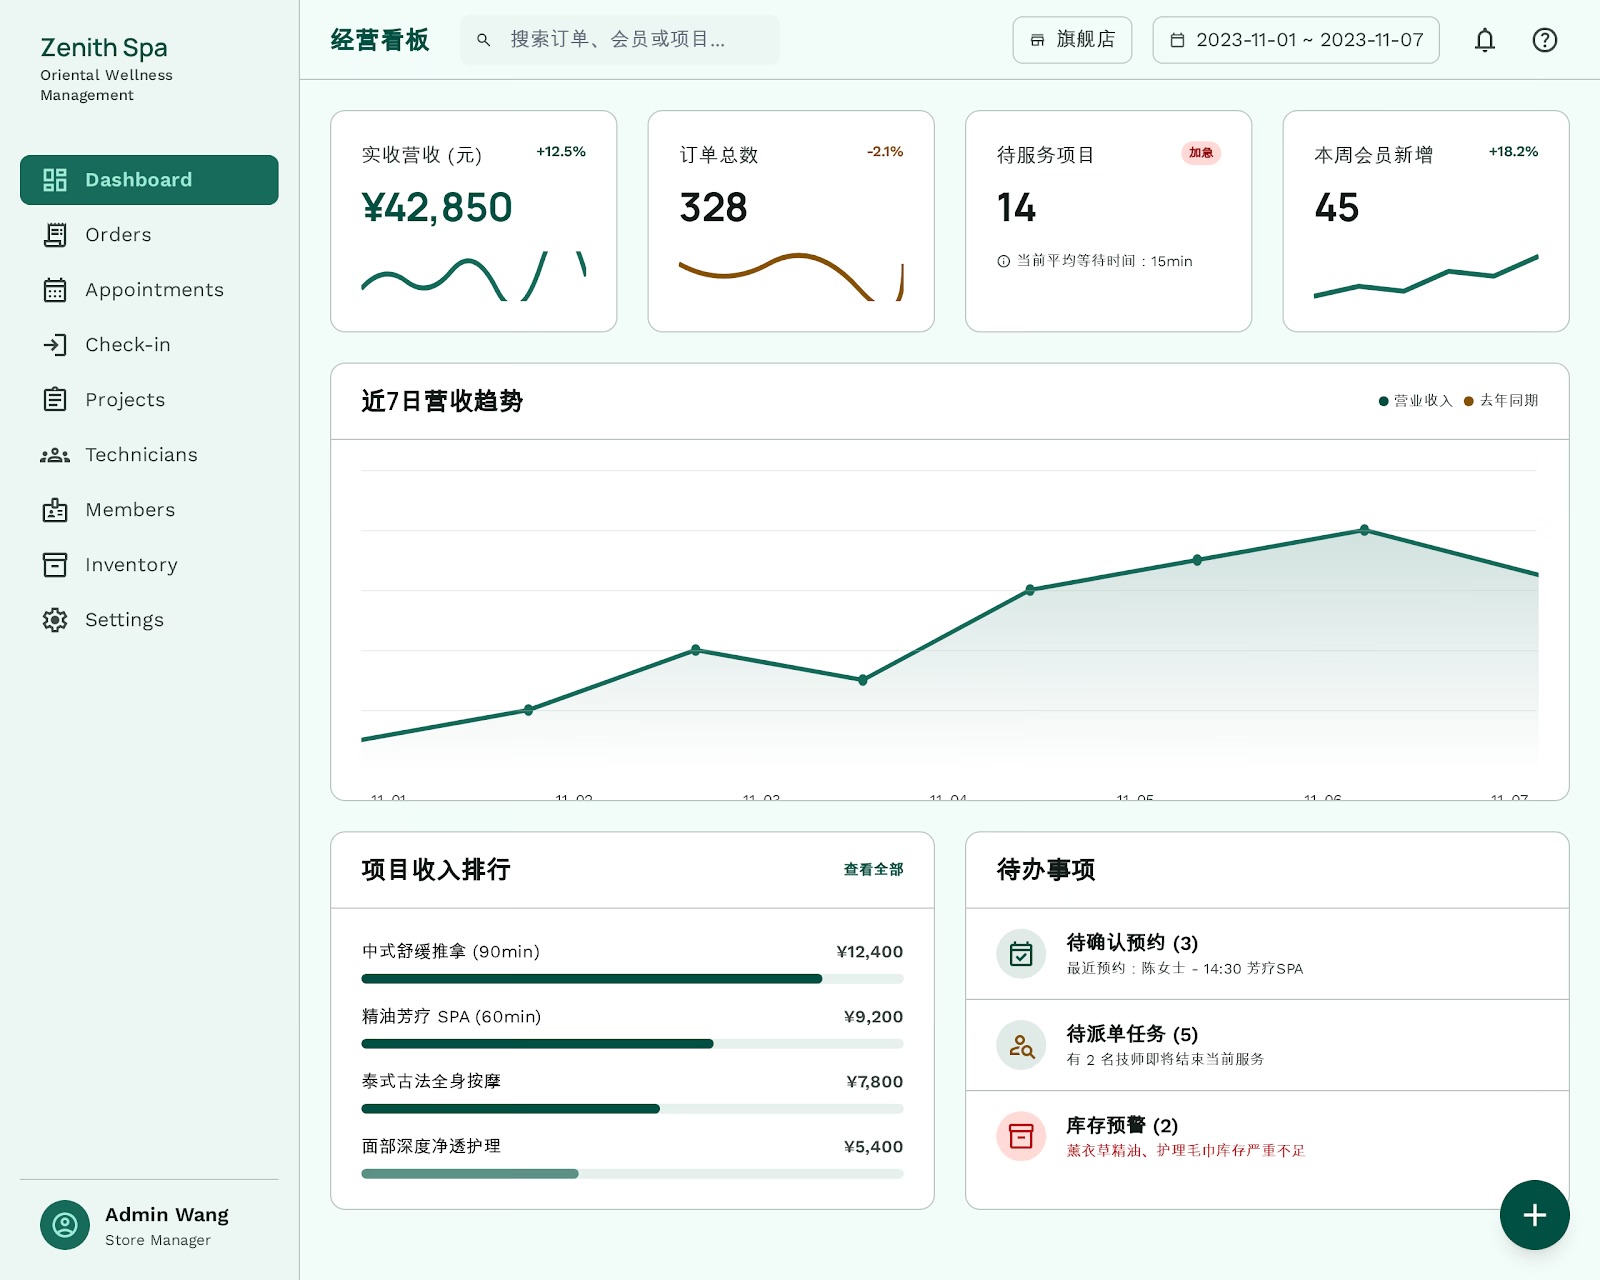Click the 待确认预约 calendar icon
This screenshot has width=1600, height=1280.
[x=1021, y=954]
